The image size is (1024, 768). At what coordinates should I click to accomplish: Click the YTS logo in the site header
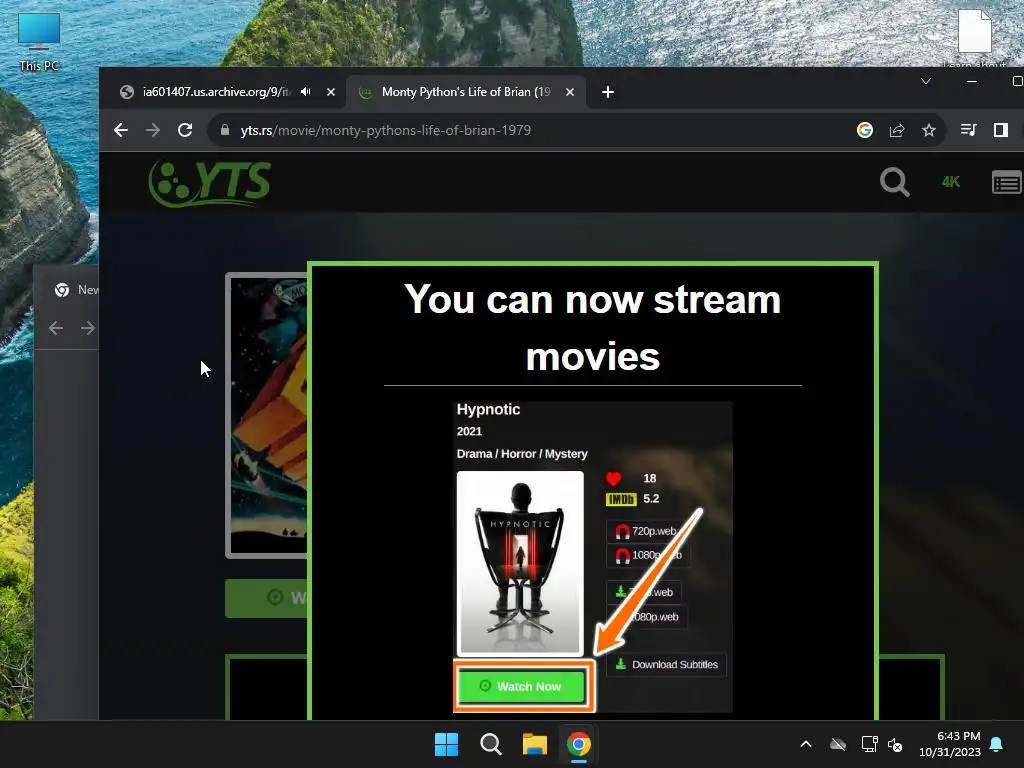coord(210,183)
